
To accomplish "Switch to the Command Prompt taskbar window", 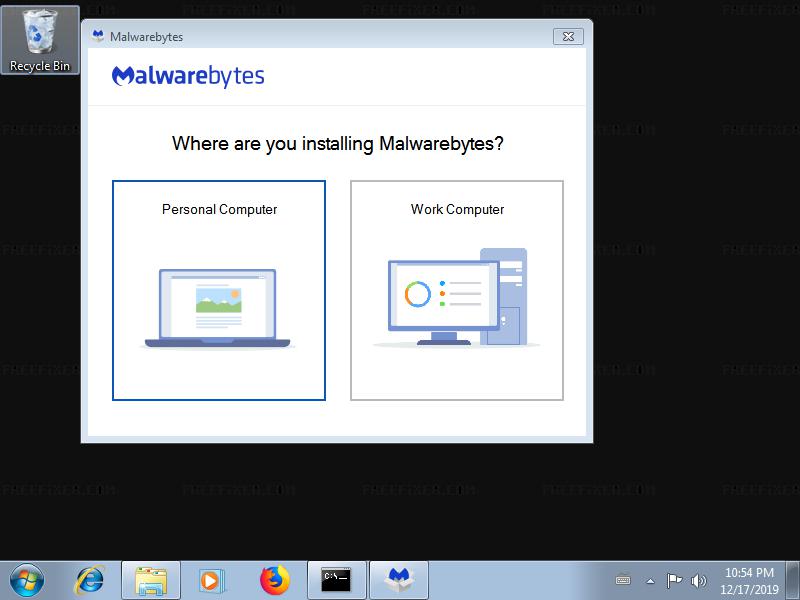I will click(x=337, y=581).
